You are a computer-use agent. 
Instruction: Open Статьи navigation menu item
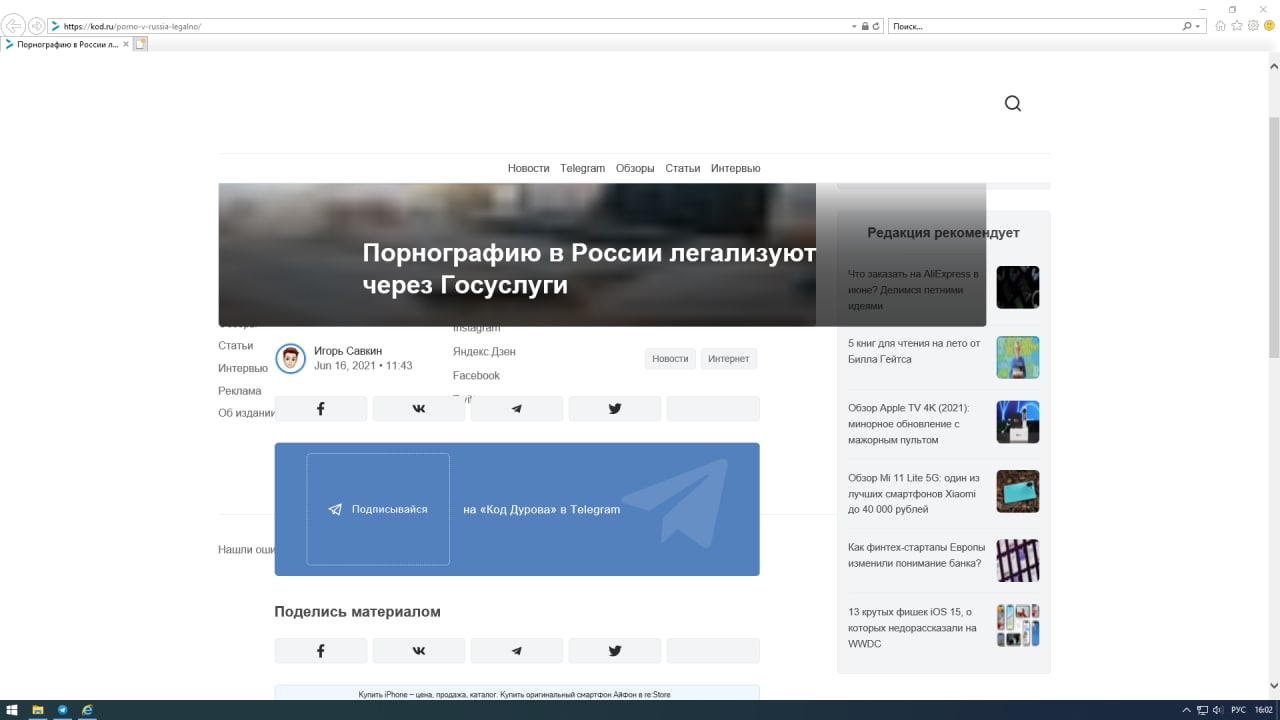pyautogui.click(x=683, y=168)
